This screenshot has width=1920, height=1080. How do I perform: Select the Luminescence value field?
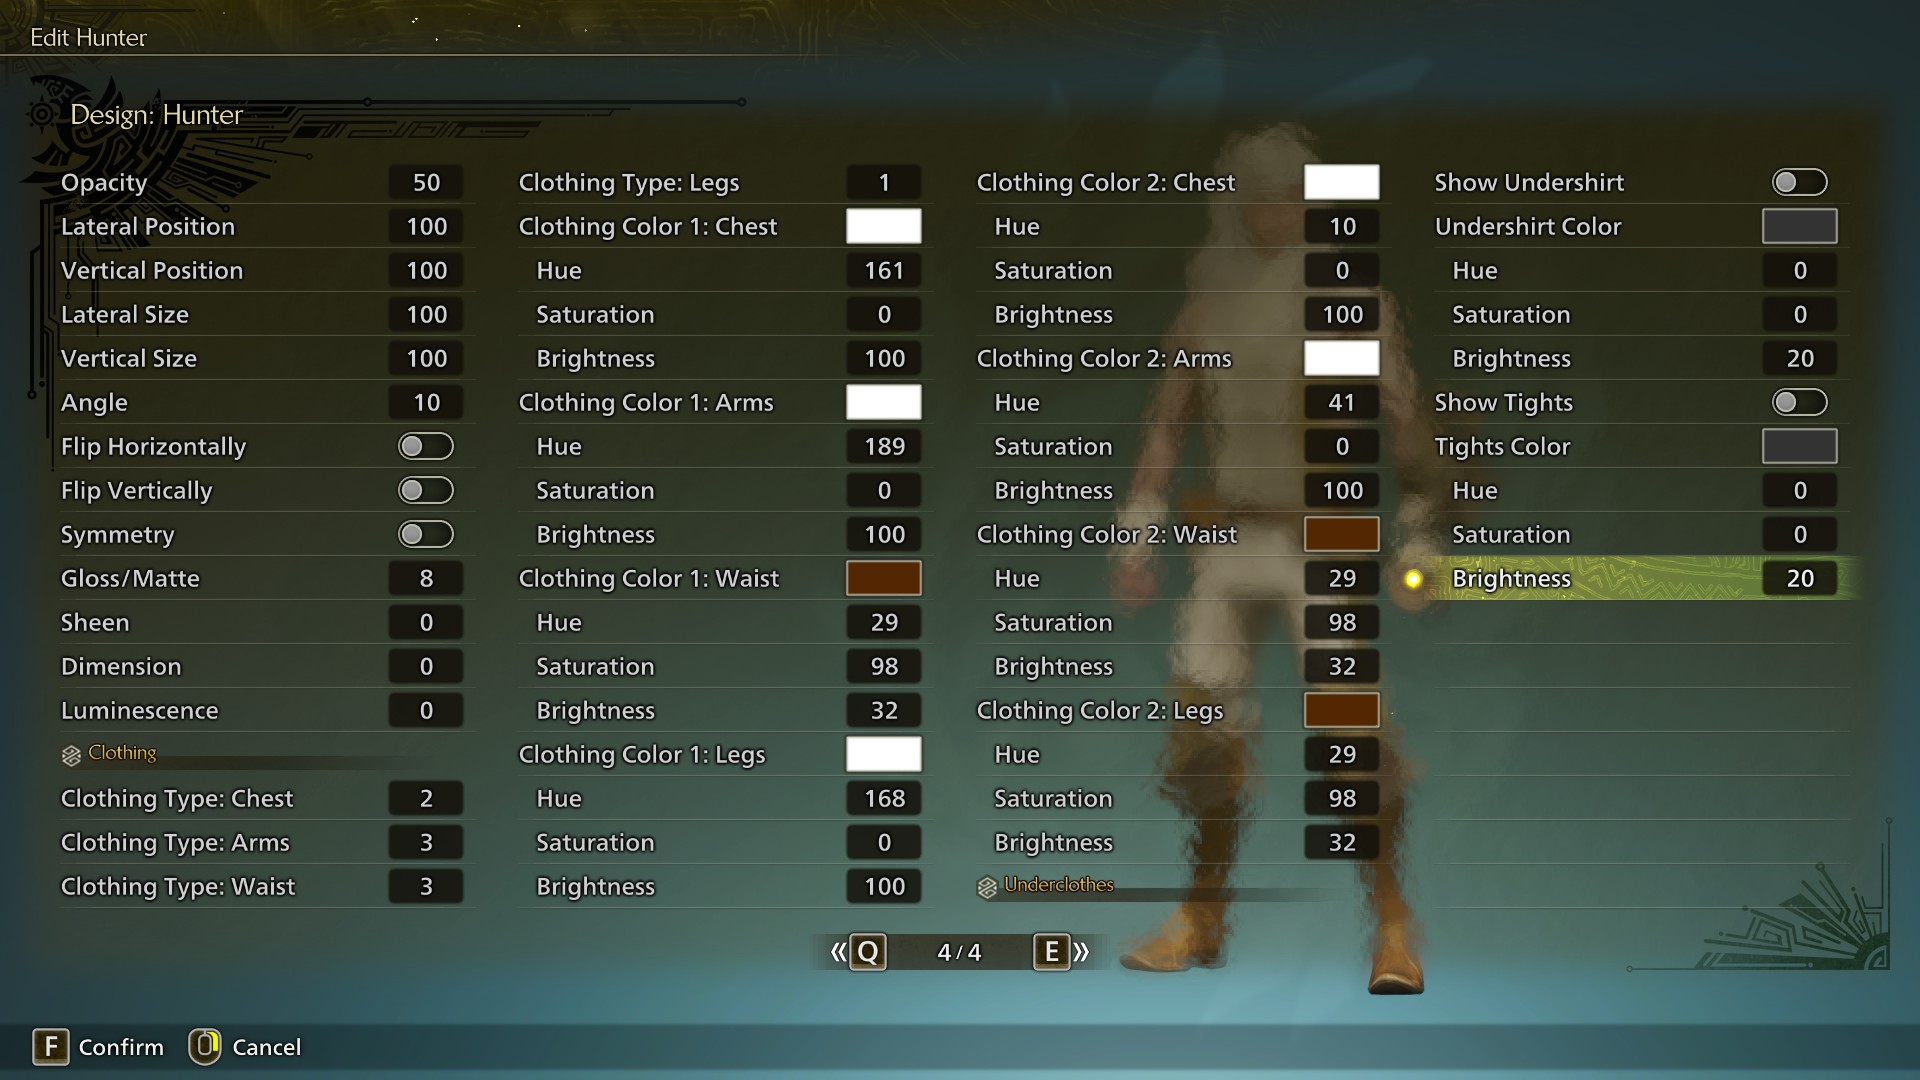coord(426,710)
